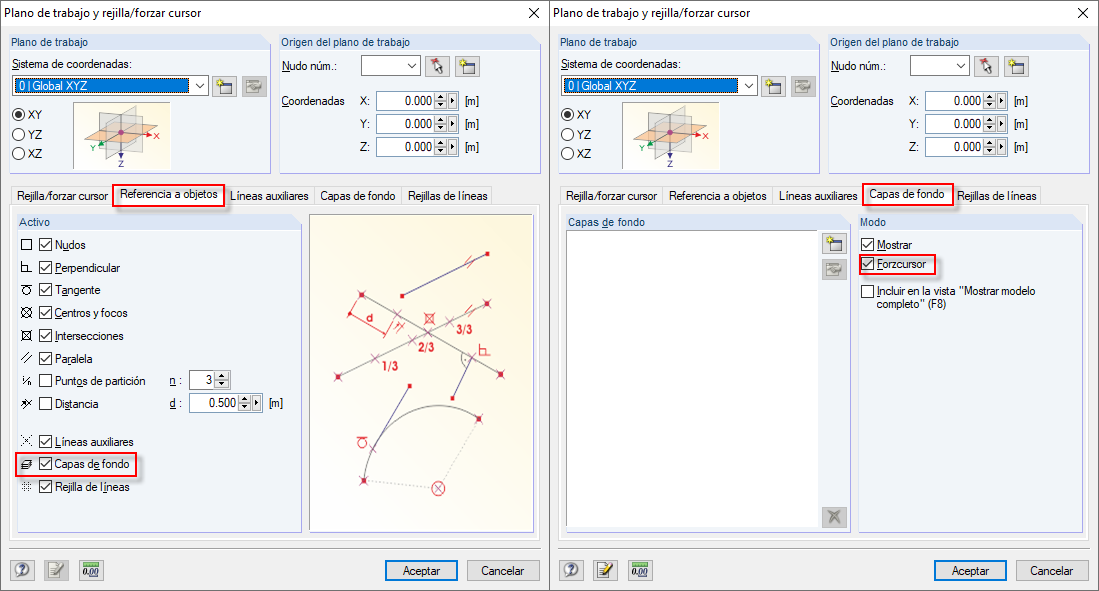Image resolution: width=1099 pixels, height=591 pixels.
Task: Click the comment edit icon at bottom left
Action: [57, 570]
